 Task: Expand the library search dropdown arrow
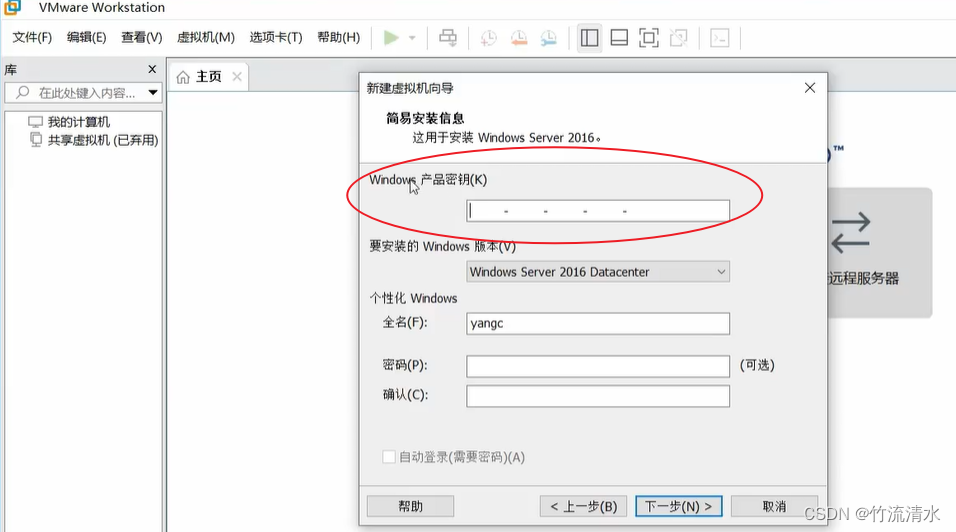tap(153, 93)
